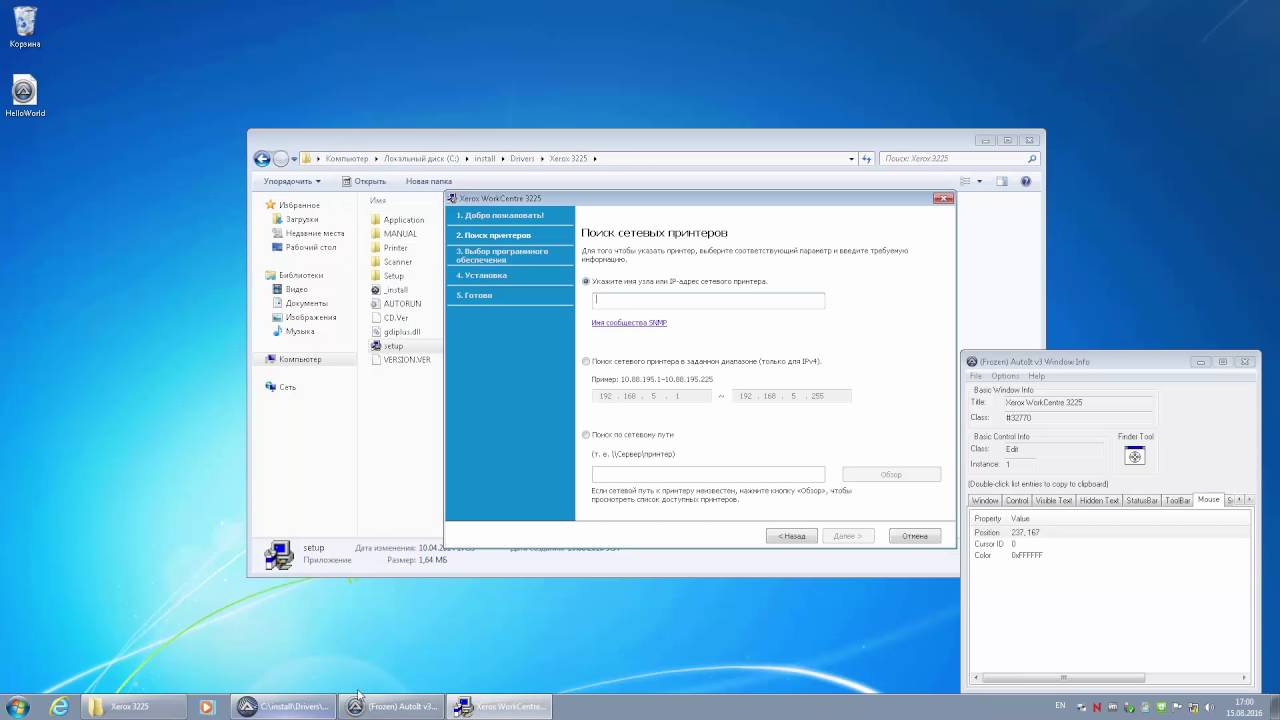The height and width of the screenshot is (720, 1280).
Task: Click the Position row in AutoIt list
Action: (1110, 533)
